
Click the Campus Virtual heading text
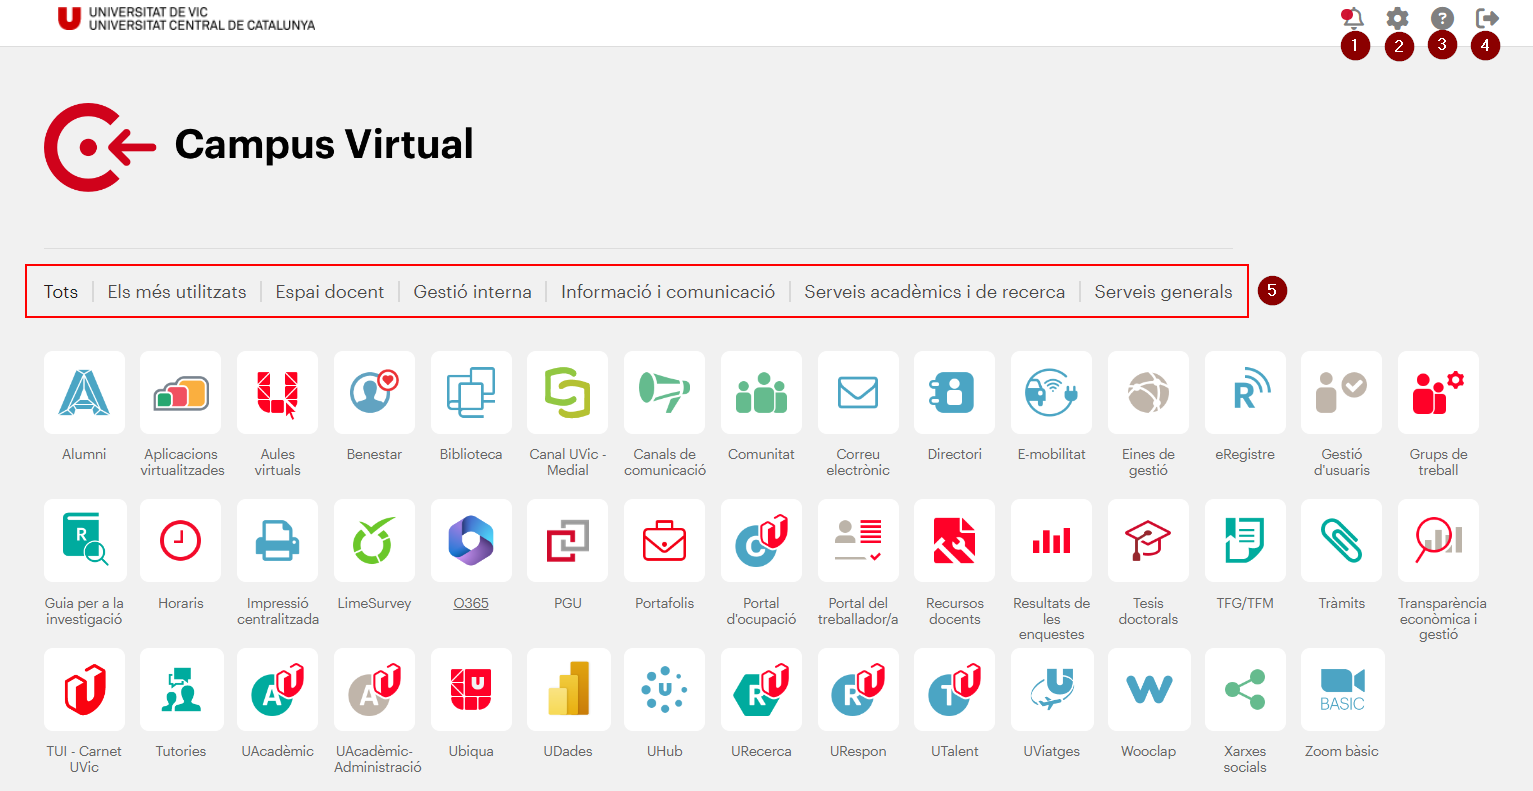324,144
